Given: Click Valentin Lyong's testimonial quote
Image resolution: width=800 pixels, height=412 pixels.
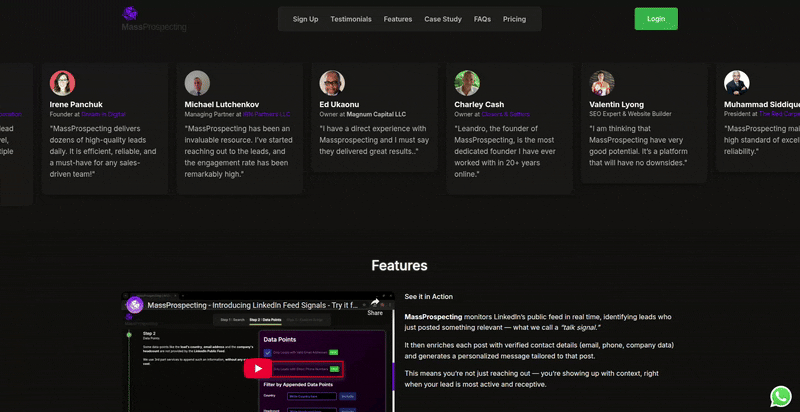Looking at the screenshot, I should [x=638, y=146].
